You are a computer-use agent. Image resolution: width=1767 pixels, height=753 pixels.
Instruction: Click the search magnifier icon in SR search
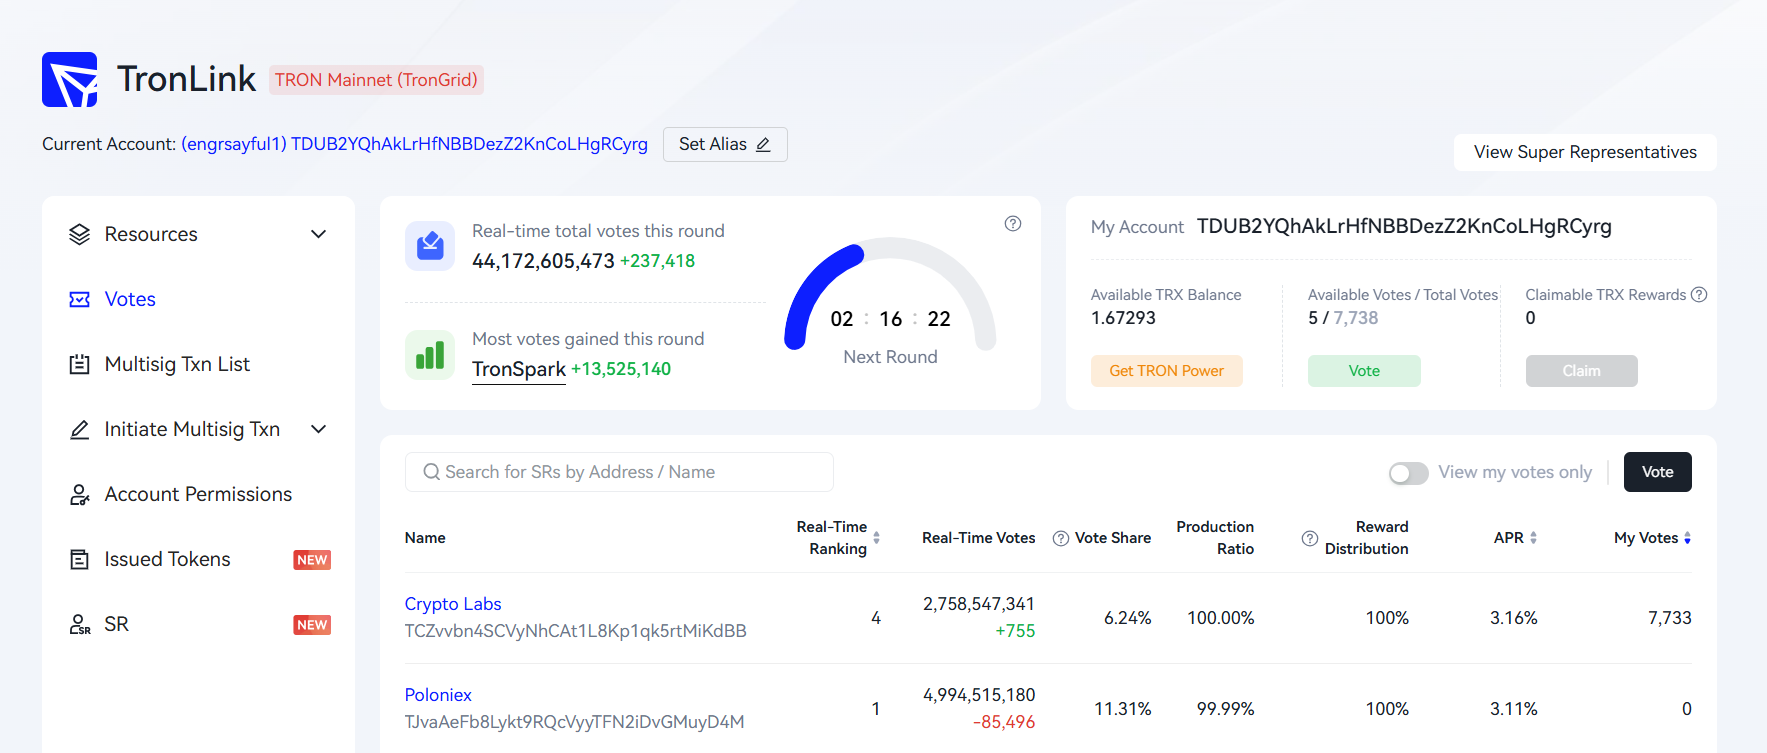[431, 472]
